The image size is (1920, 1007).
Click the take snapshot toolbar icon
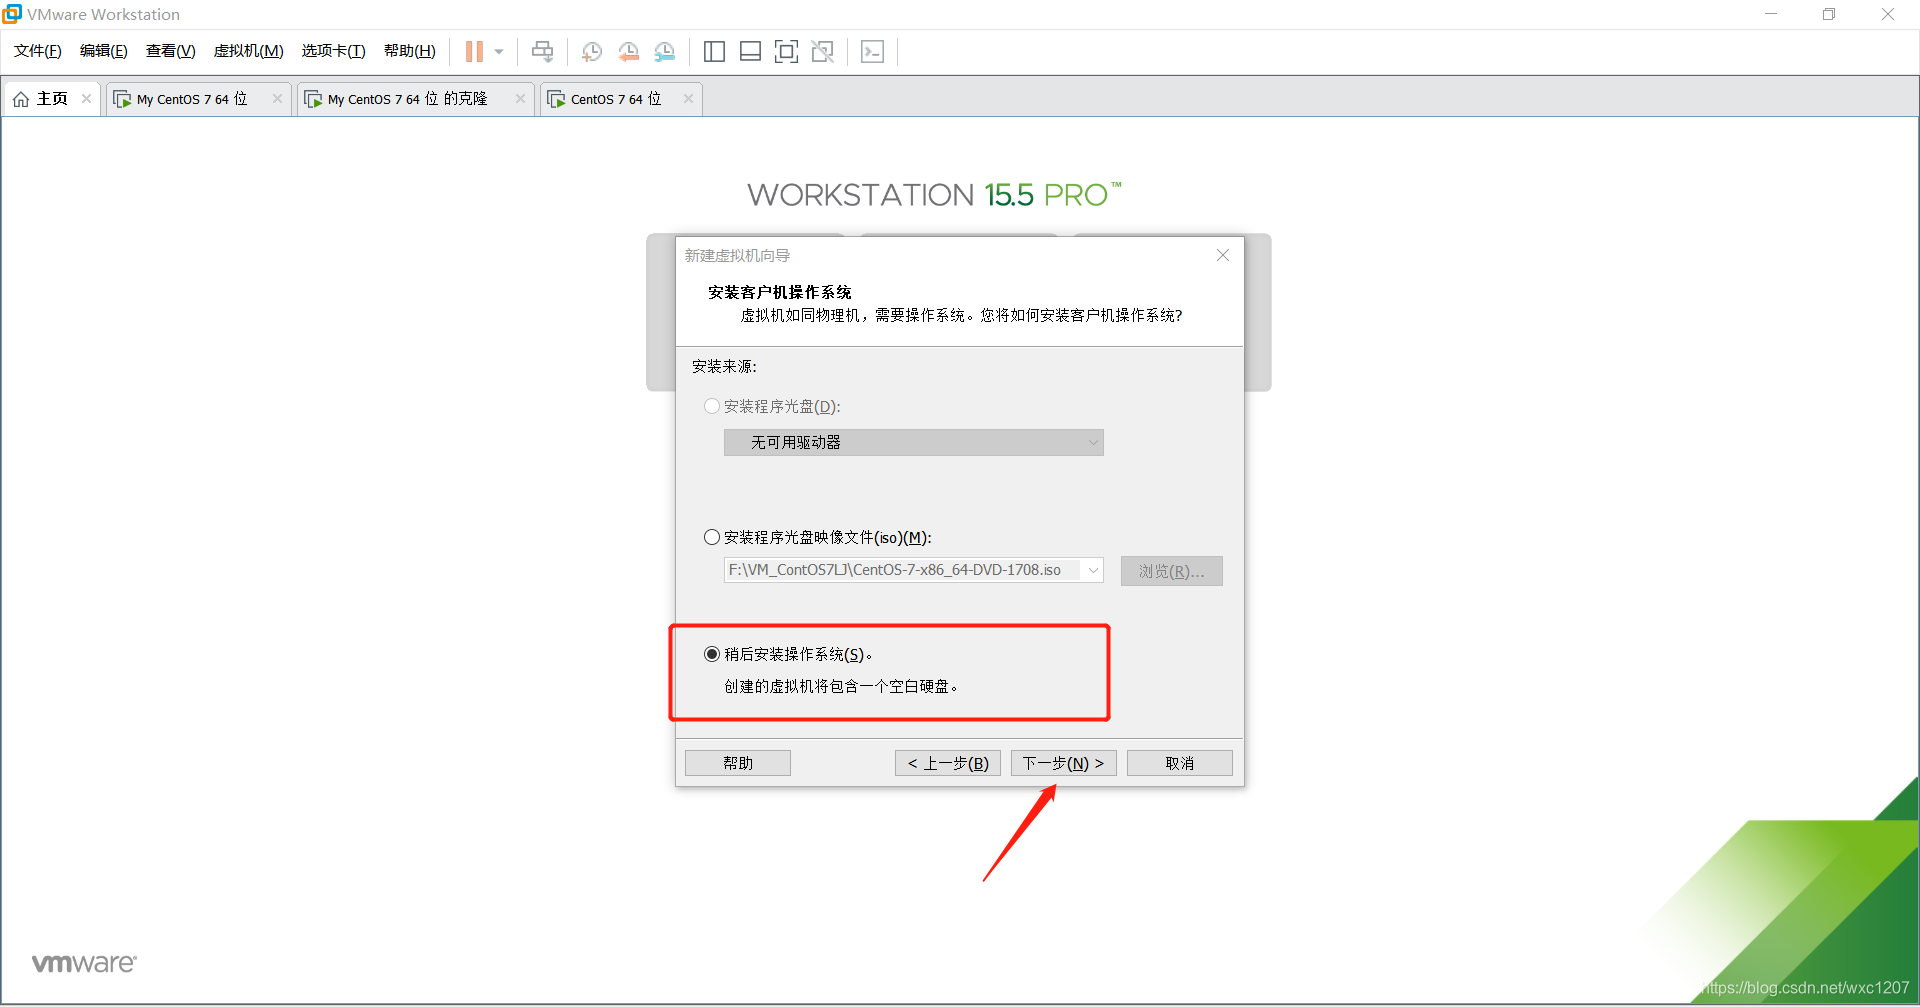tap(592, 51)
